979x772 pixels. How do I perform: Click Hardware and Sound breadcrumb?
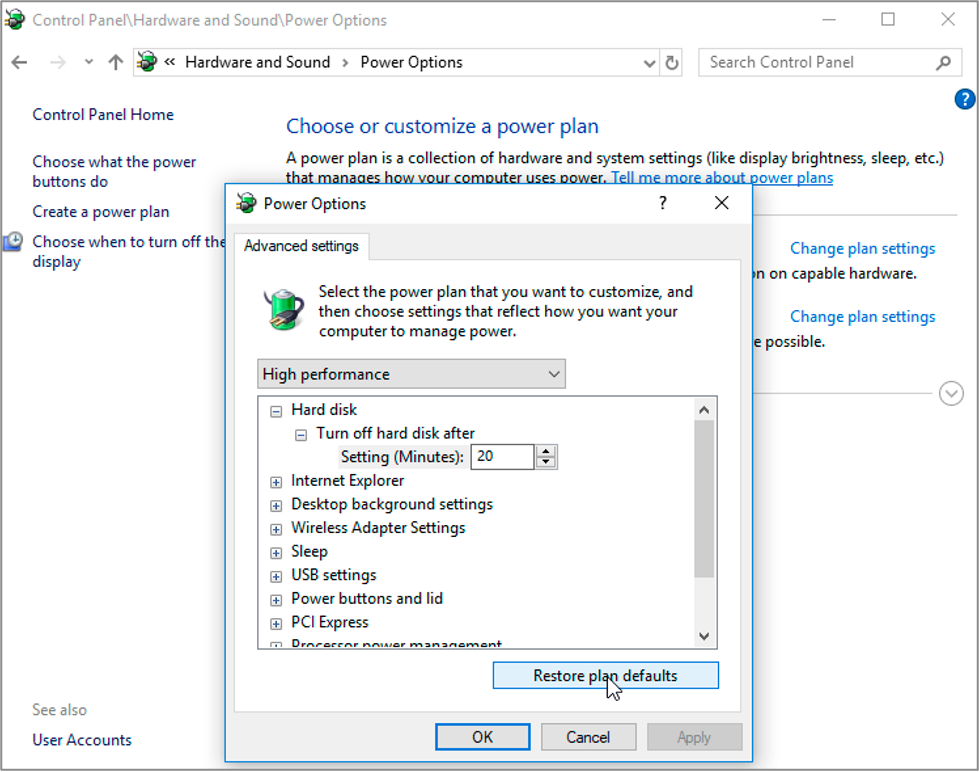click(x=257, y=62)
